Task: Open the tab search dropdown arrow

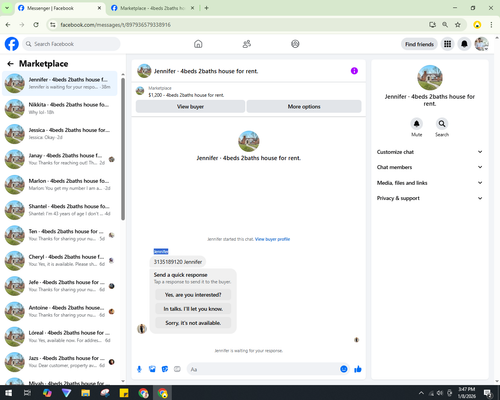Action: (7, 8)
